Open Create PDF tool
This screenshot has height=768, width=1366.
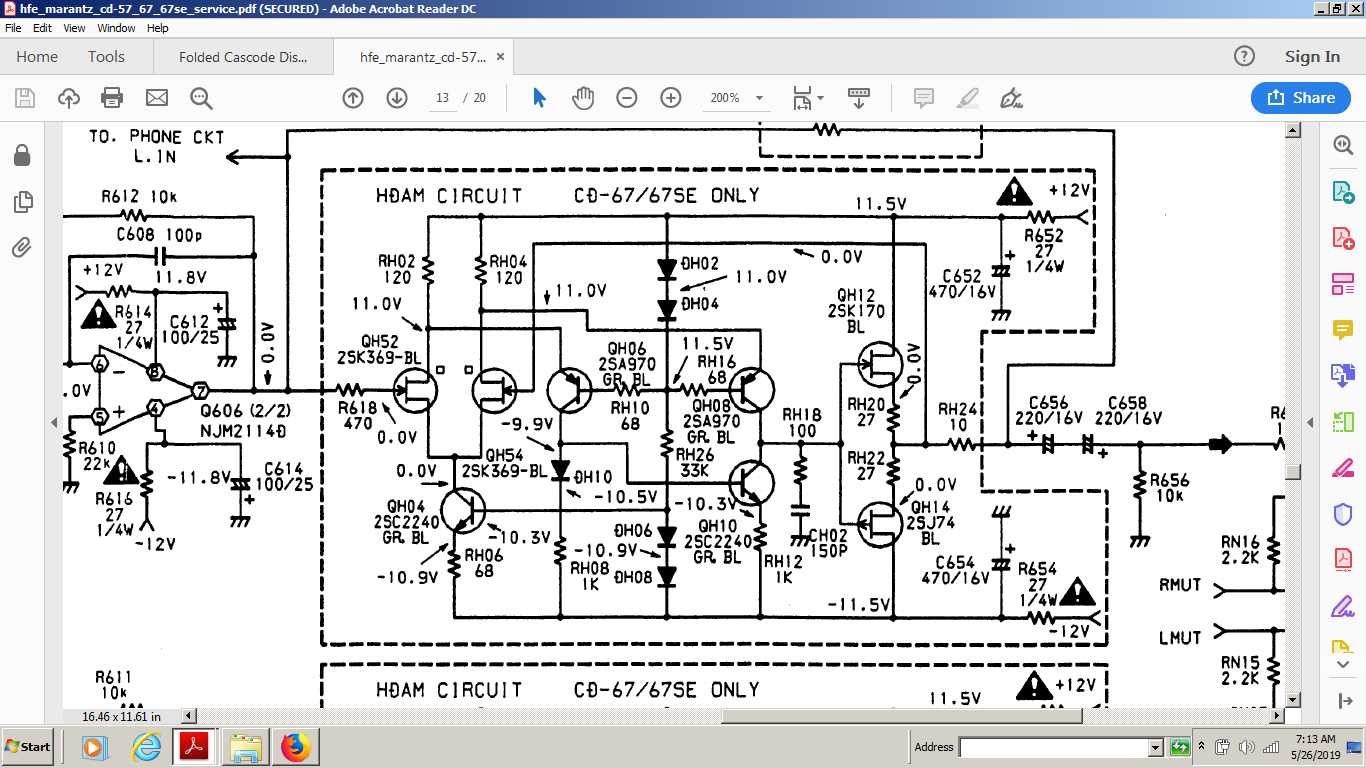1342,238
